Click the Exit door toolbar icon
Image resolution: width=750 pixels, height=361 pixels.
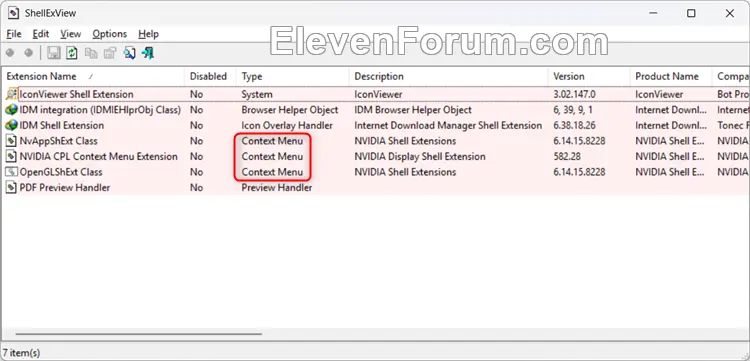(148, 53)
